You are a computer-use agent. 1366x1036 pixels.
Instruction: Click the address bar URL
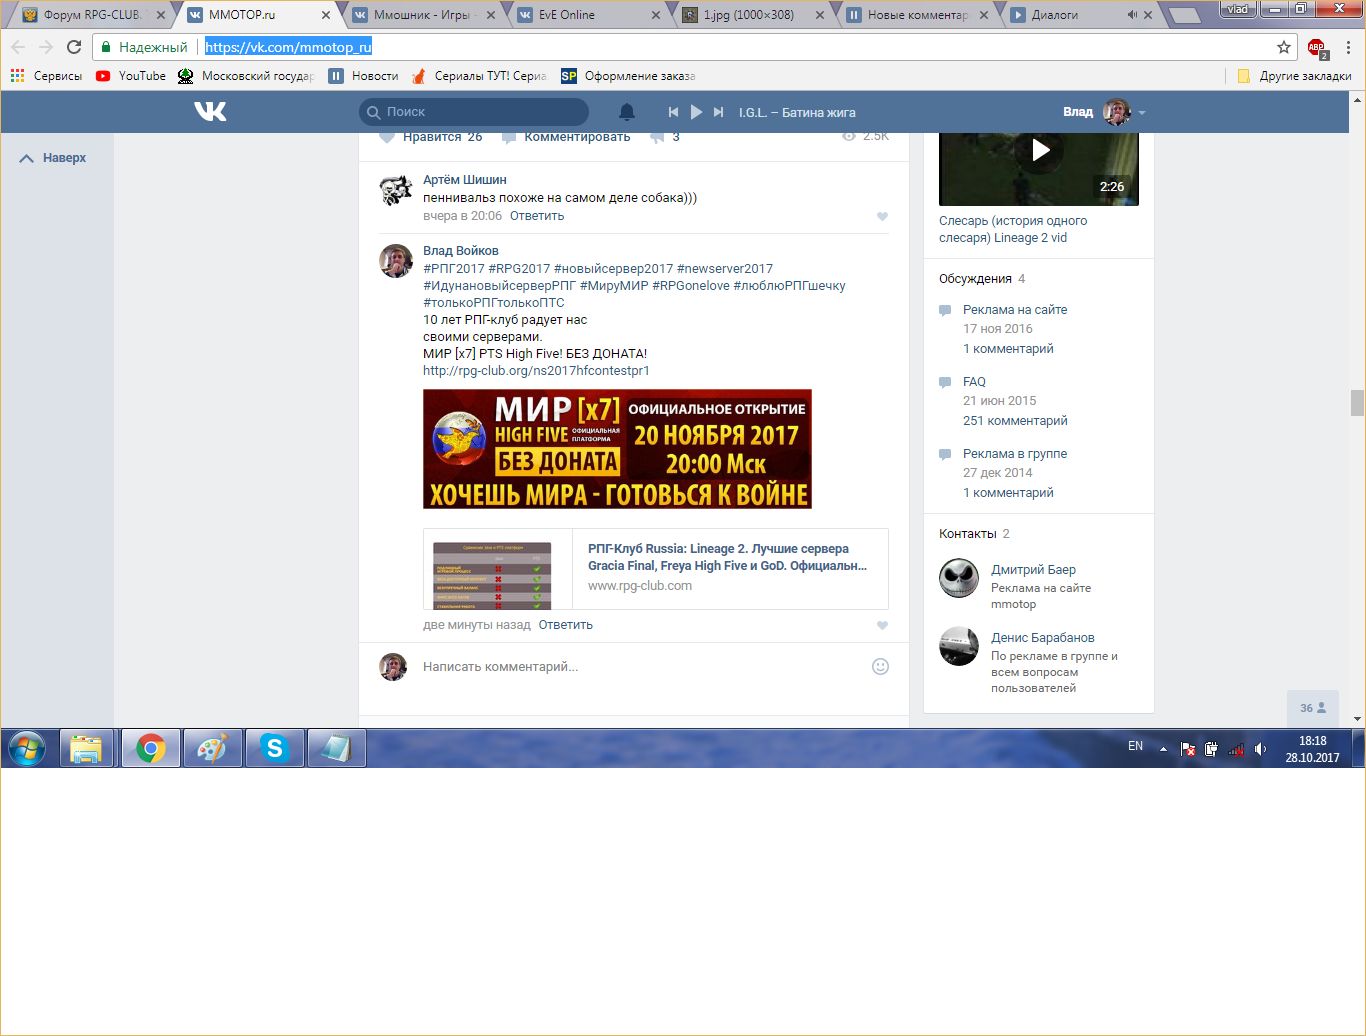click(x=288, y=47)
